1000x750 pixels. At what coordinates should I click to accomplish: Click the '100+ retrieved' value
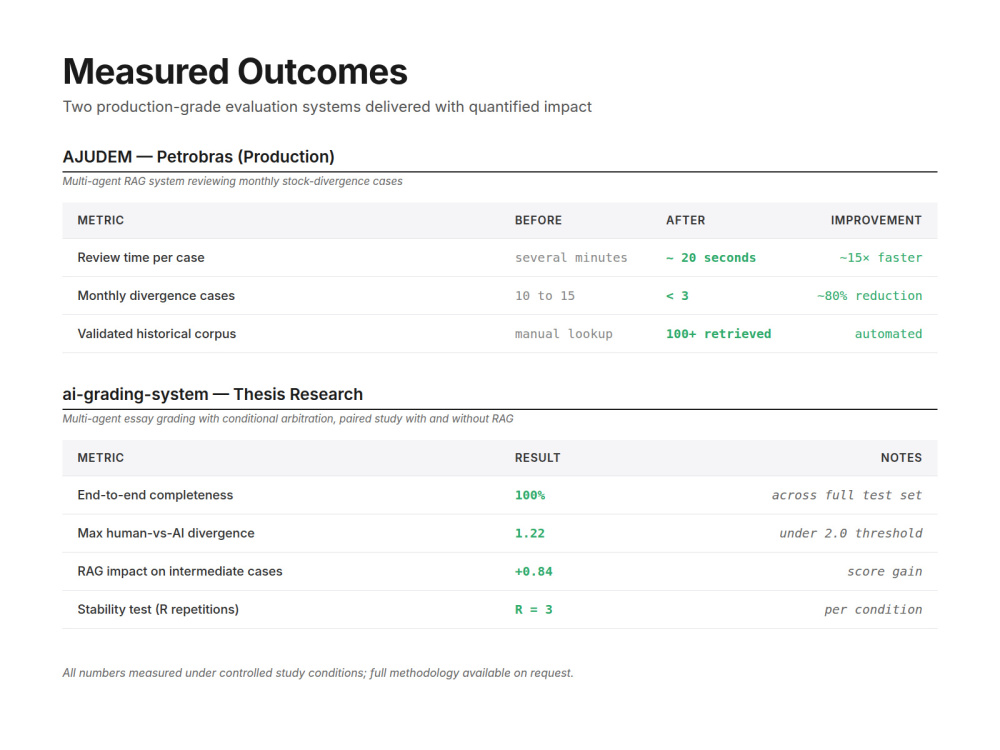click(x=718, y=334)
